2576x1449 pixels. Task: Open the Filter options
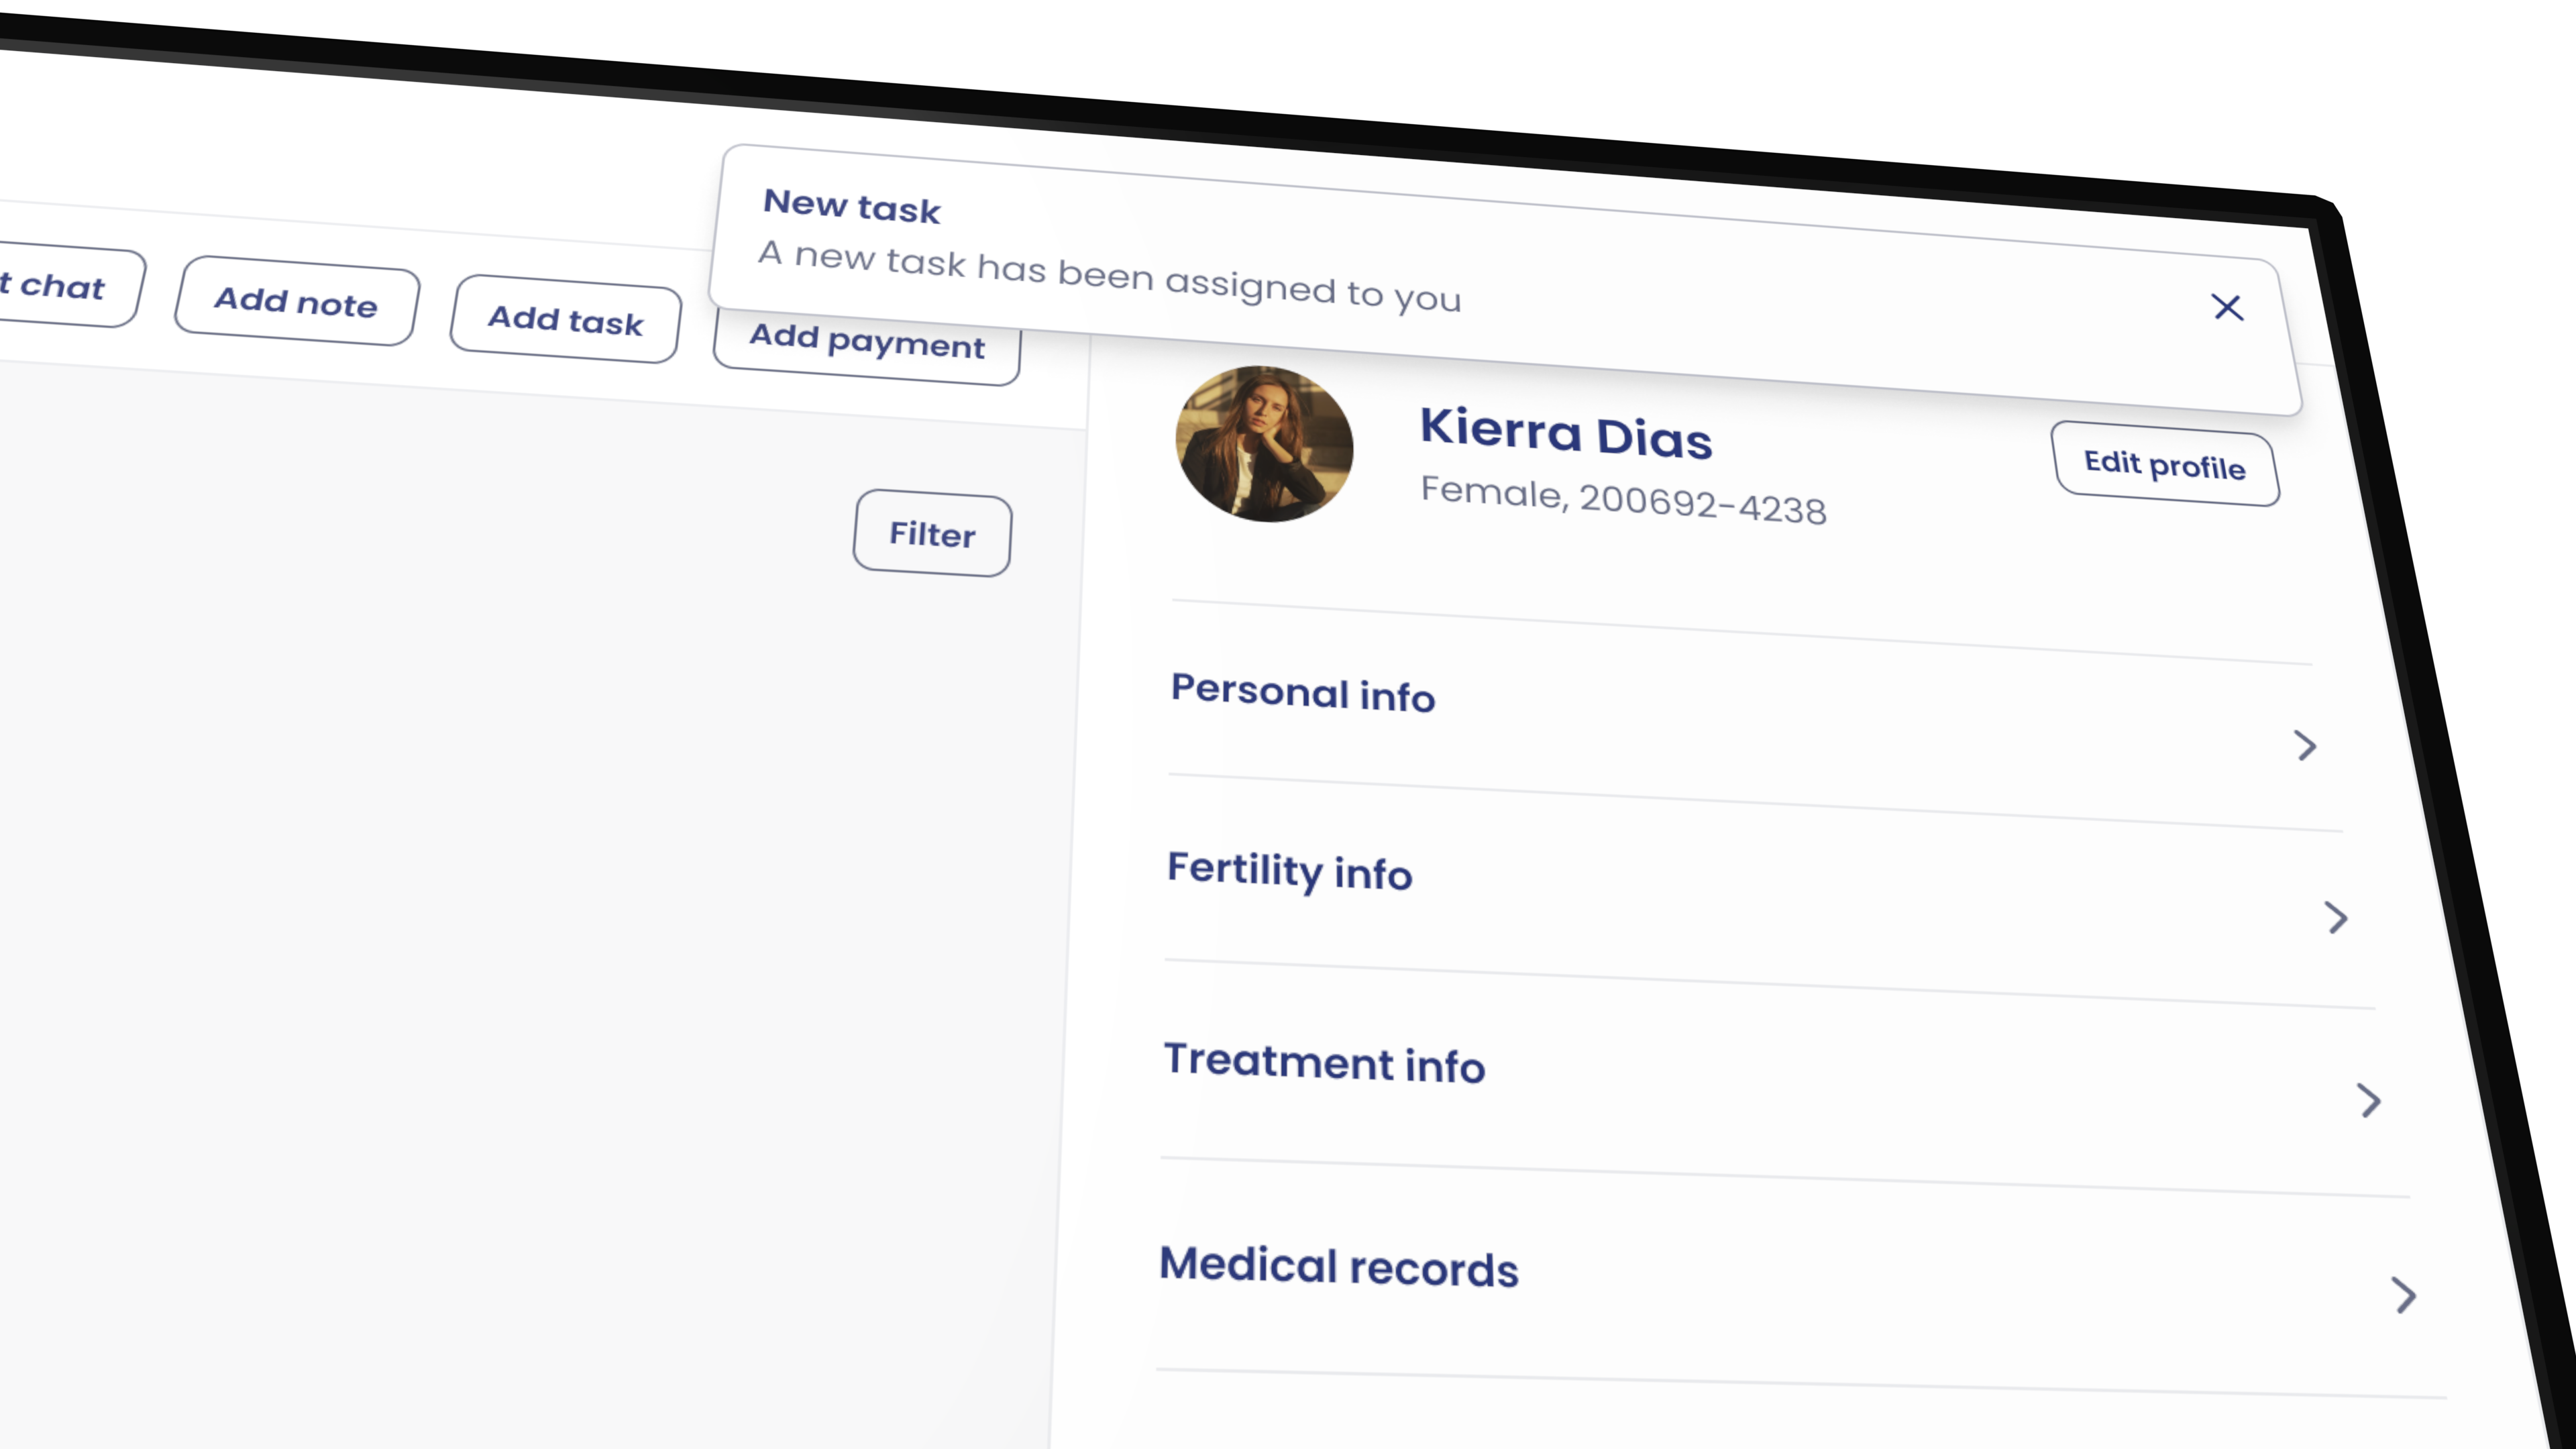pyautogui.click(x=931, y=534)
